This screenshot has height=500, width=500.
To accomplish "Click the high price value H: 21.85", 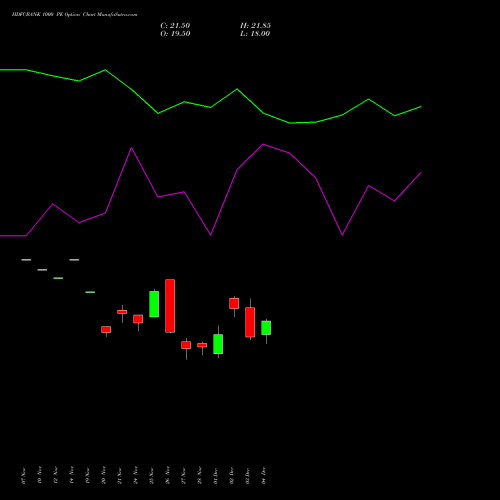I will (x=255, y=26).
